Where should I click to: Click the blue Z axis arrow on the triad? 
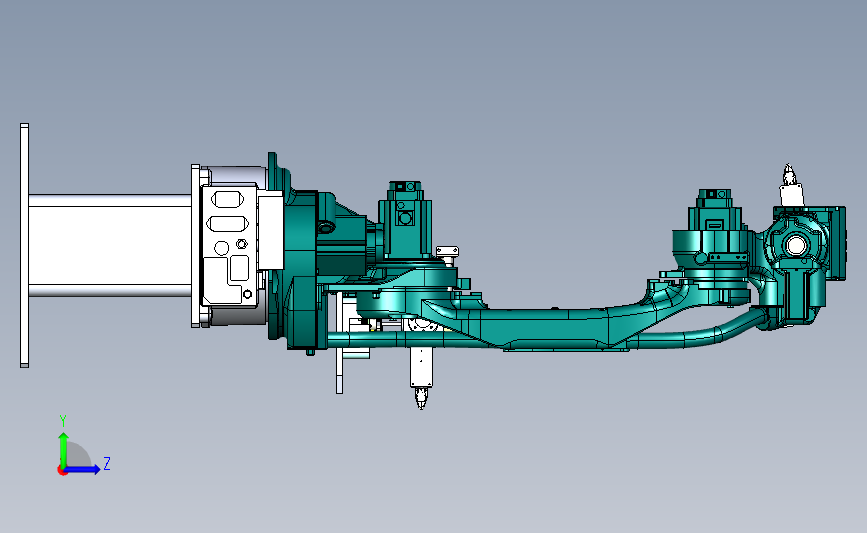[83, 469]
